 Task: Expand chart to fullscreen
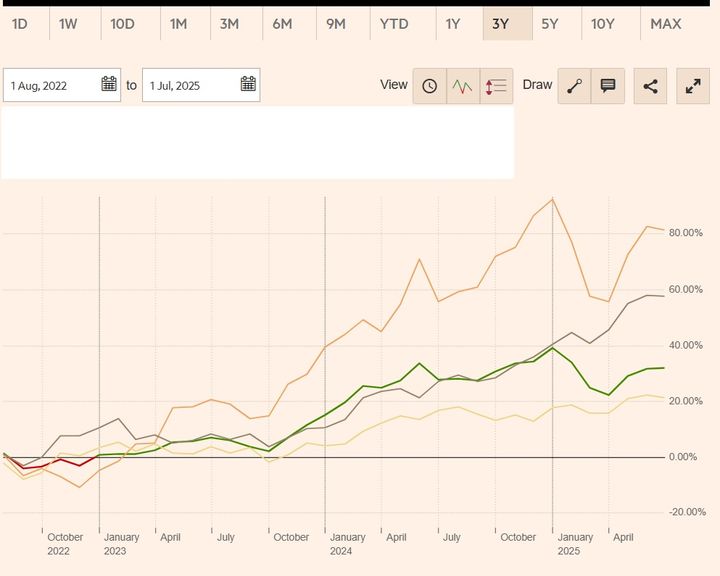692,86
